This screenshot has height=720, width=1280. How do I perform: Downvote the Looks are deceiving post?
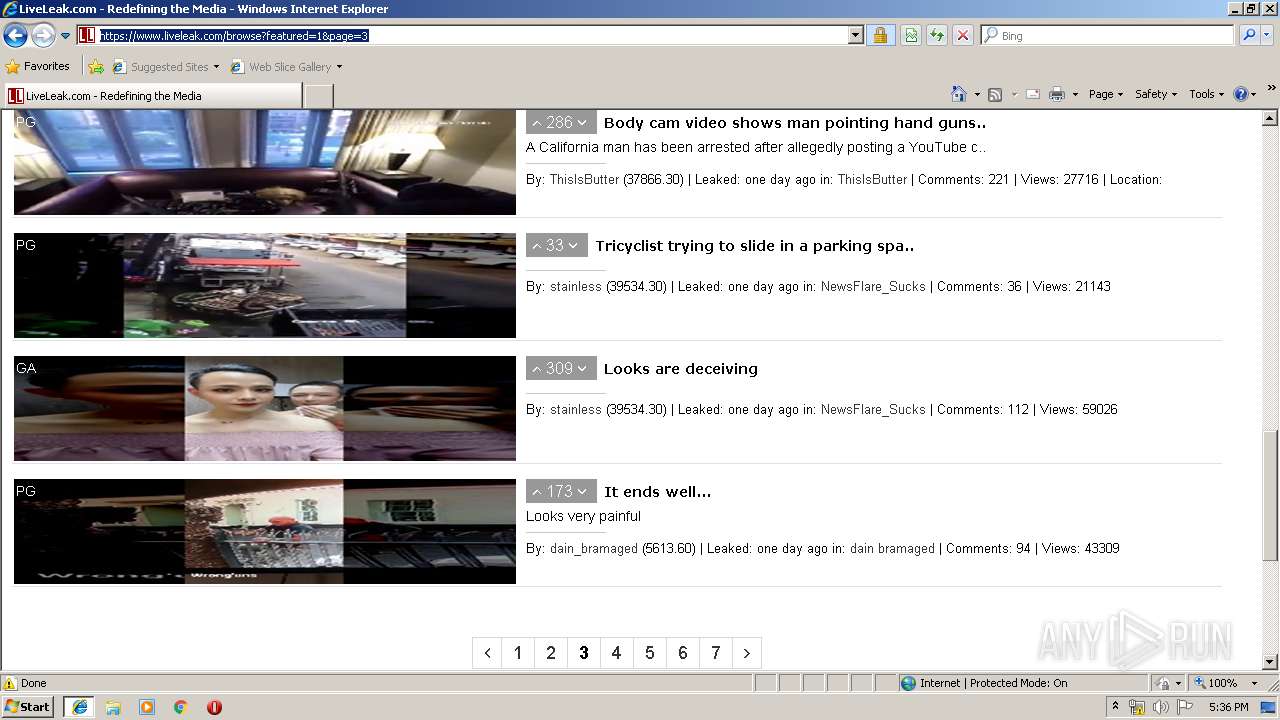(582, 369)
